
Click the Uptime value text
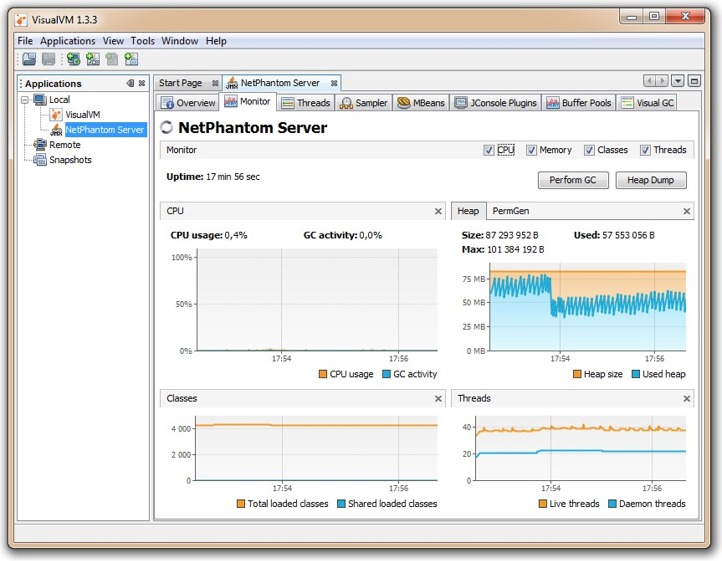point(233,177)
